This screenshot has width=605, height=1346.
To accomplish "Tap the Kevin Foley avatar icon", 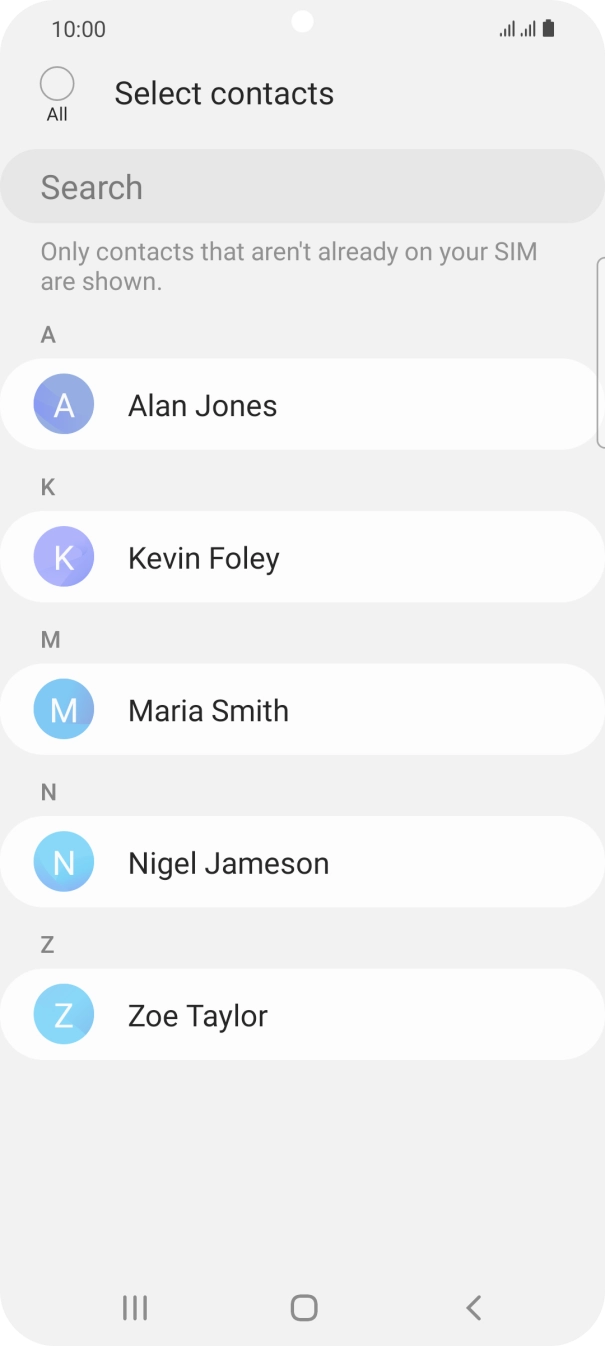I will 64,557.
